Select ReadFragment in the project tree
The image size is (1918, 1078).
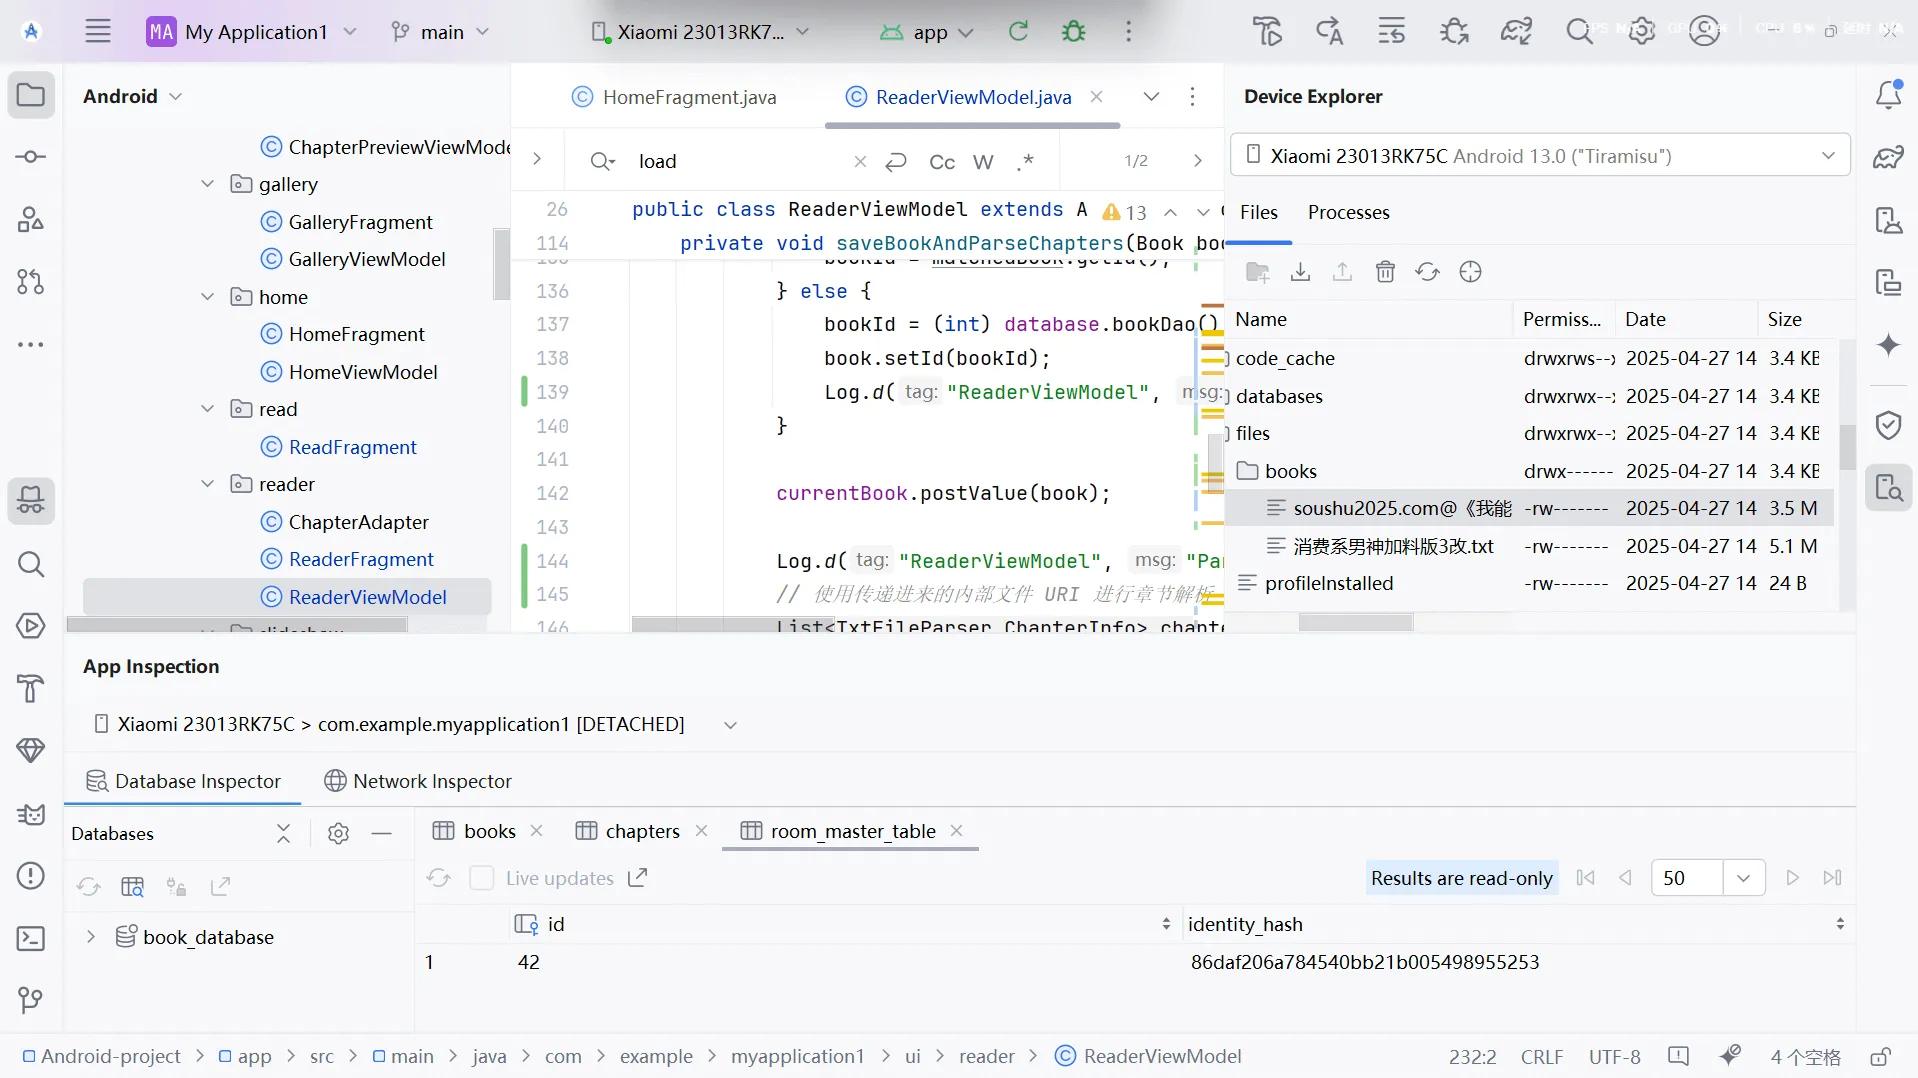pos(352,447)
